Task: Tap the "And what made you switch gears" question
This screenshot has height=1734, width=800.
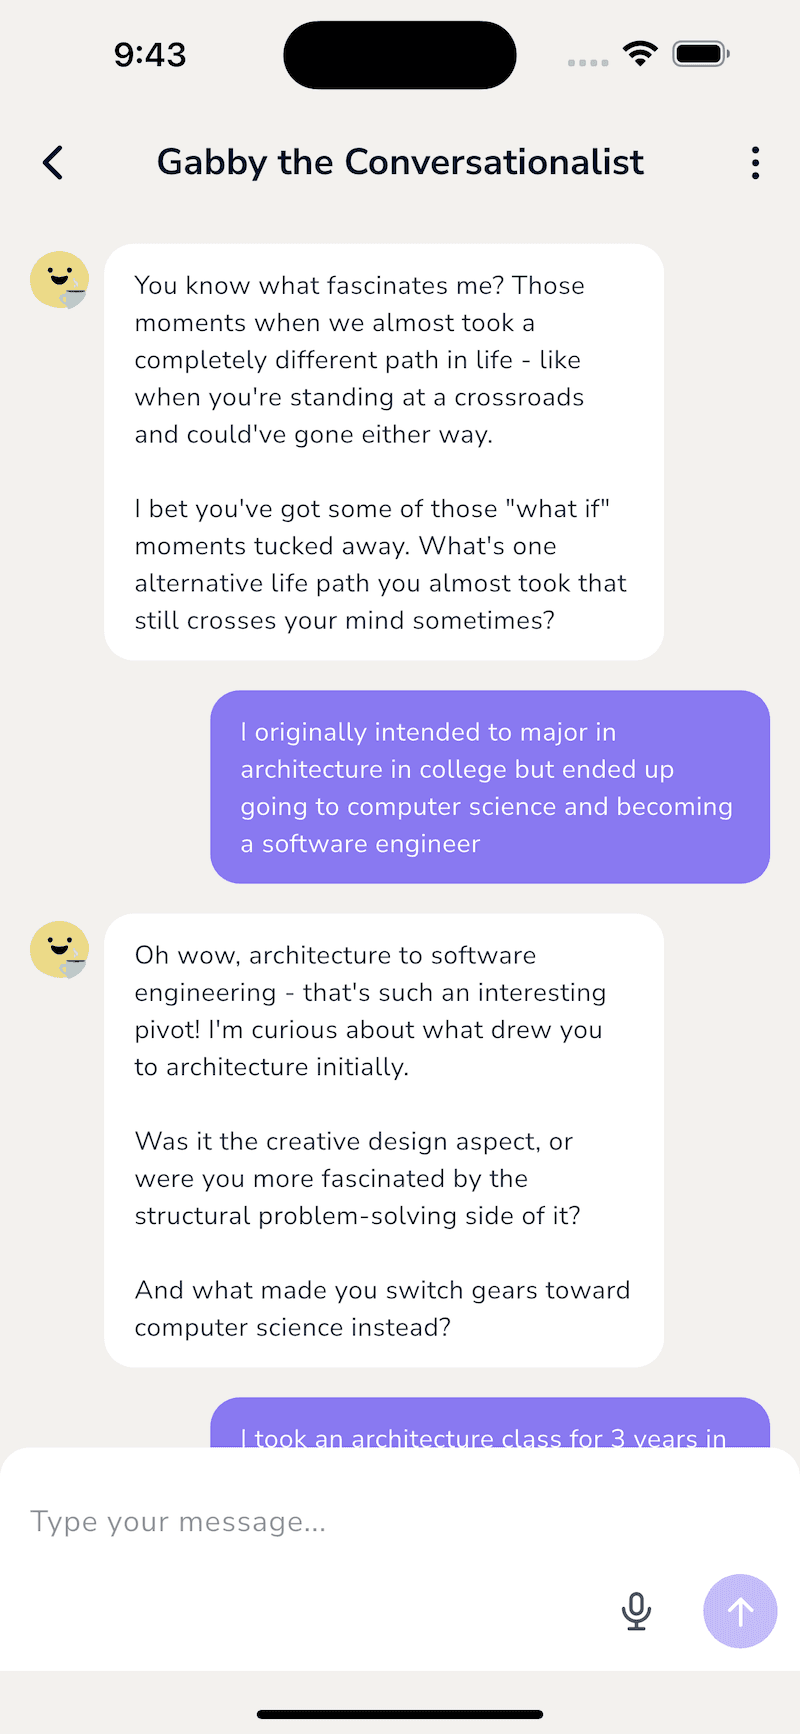Action: click(x=382, y=1308)
